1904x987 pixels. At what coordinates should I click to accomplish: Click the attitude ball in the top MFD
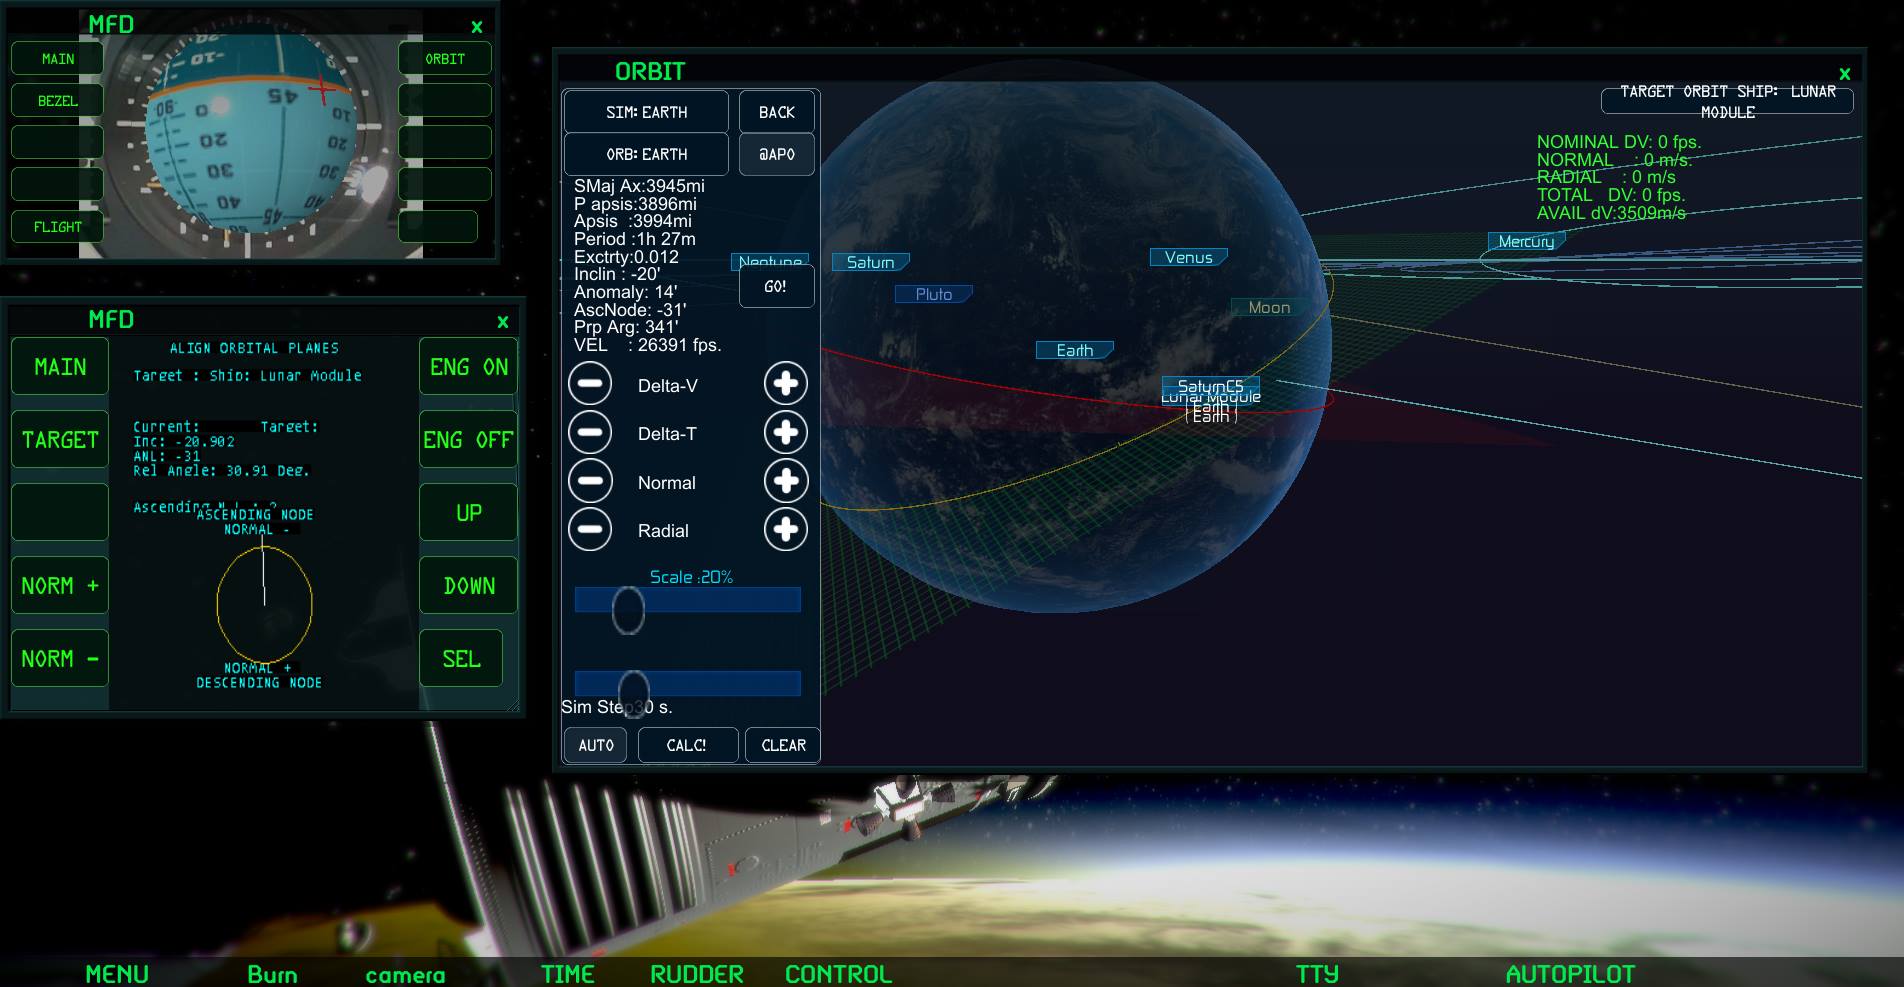[x=250, y=133]
